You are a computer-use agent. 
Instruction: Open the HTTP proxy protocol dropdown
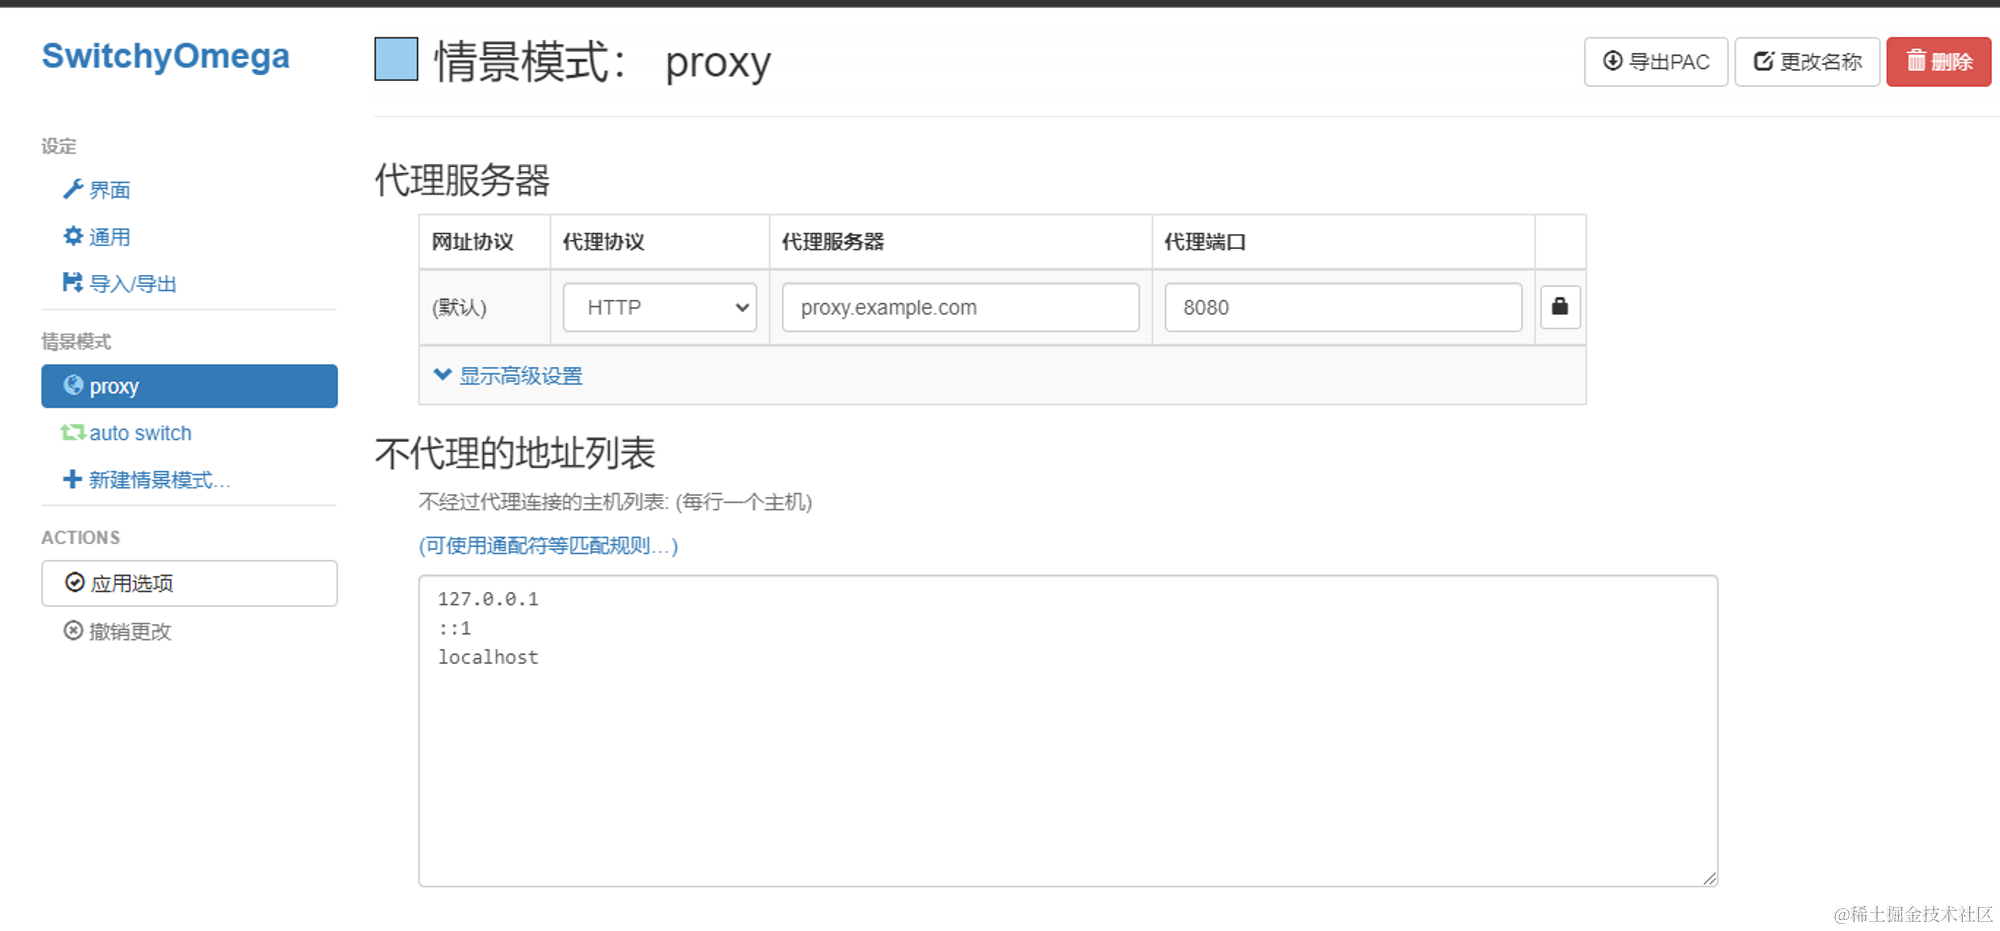coord(660,307)
